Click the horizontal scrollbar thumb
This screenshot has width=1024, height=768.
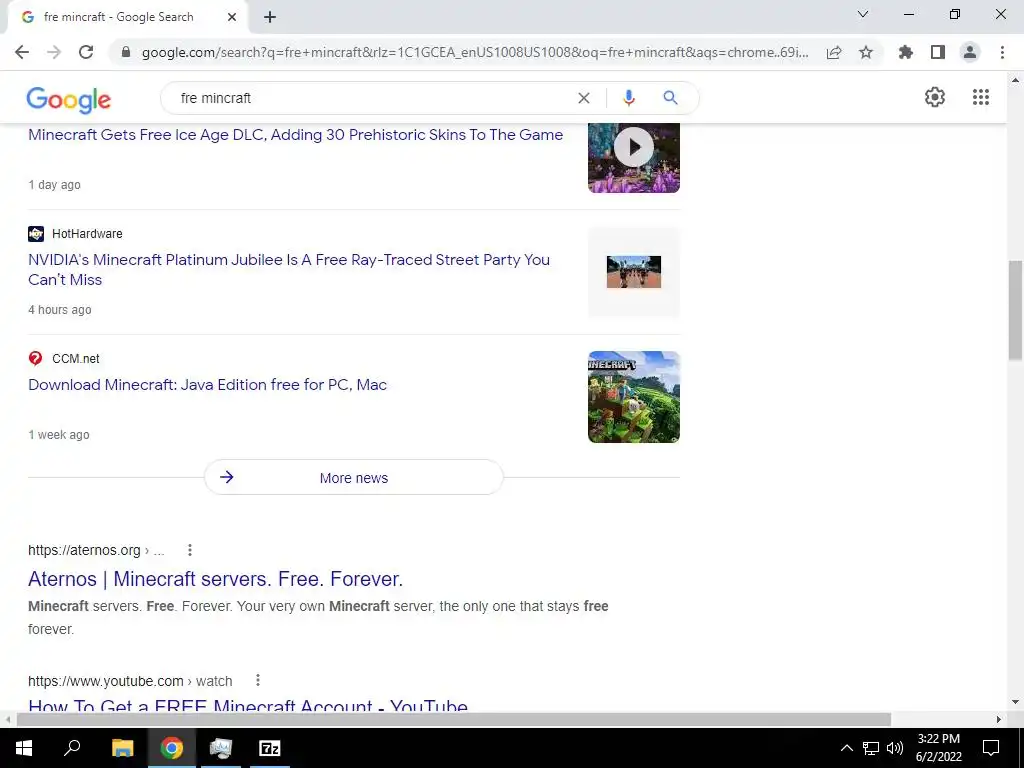(x=453, y=719)
